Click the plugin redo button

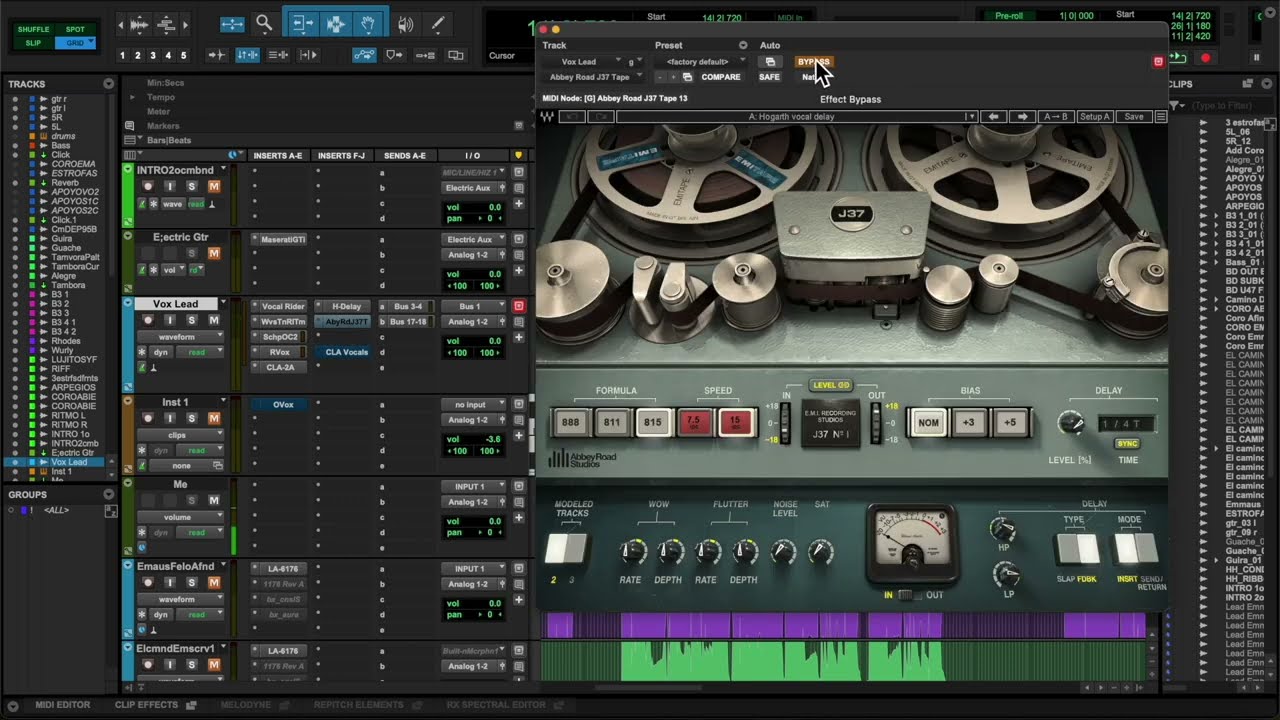point(601,117)
